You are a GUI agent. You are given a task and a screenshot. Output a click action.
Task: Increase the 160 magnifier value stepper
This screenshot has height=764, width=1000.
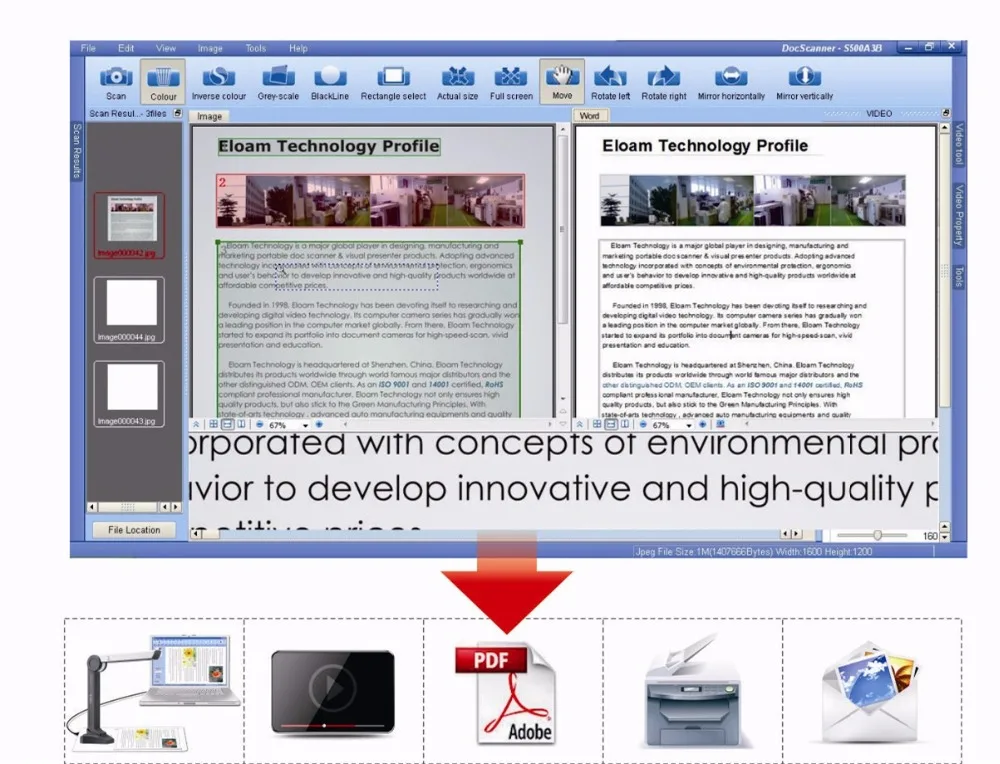(945, 527)
